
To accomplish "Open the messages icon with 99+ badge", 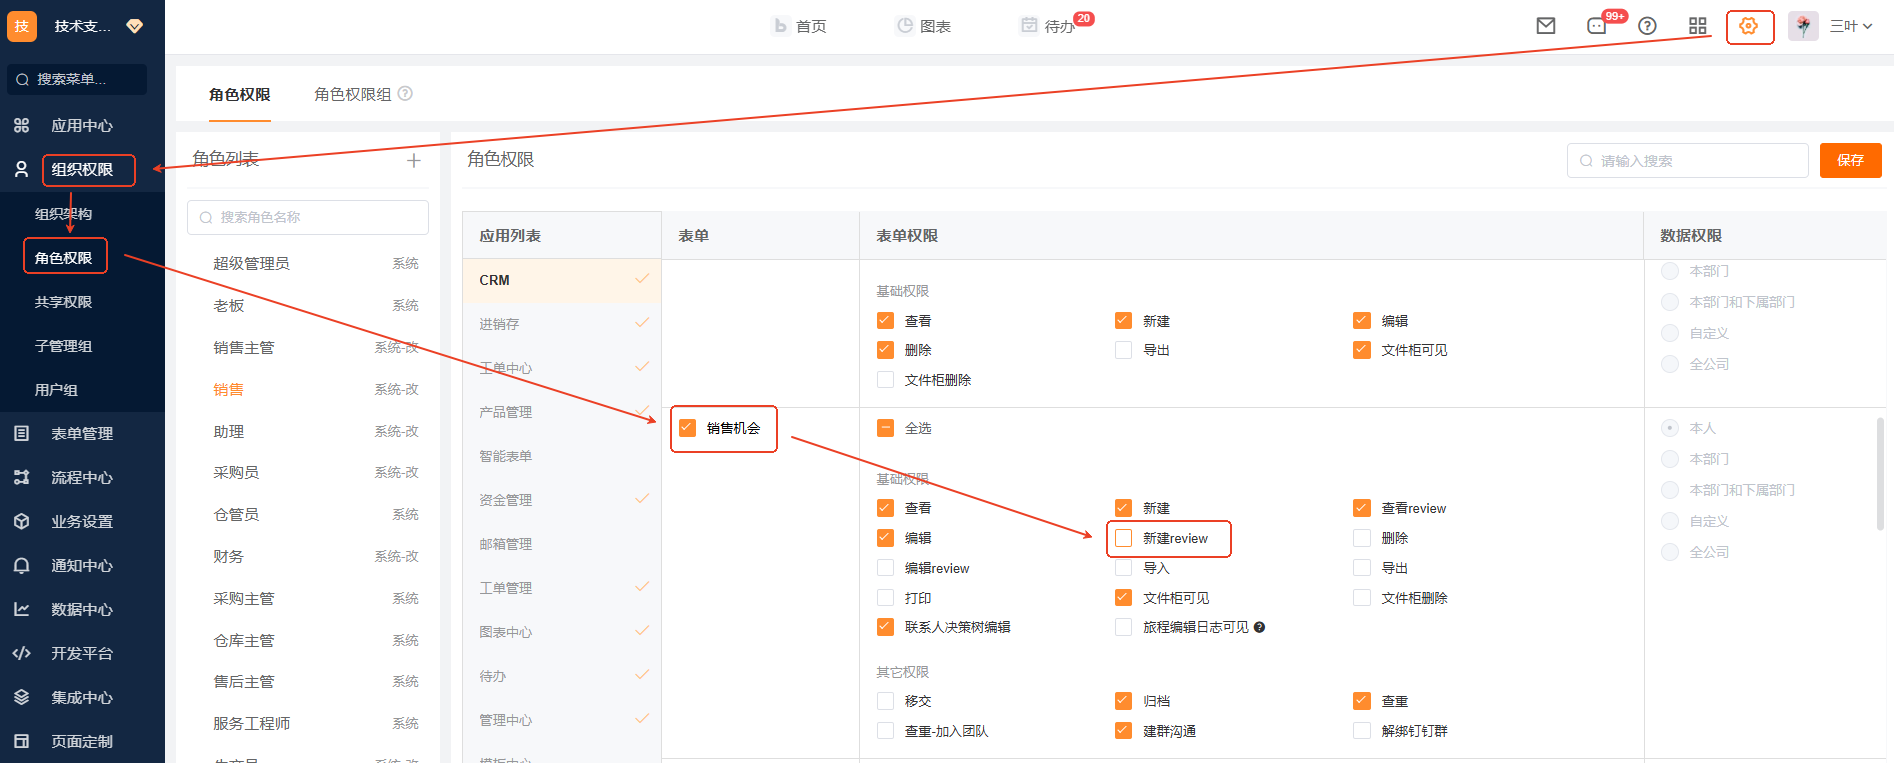I will [1597, 26].
